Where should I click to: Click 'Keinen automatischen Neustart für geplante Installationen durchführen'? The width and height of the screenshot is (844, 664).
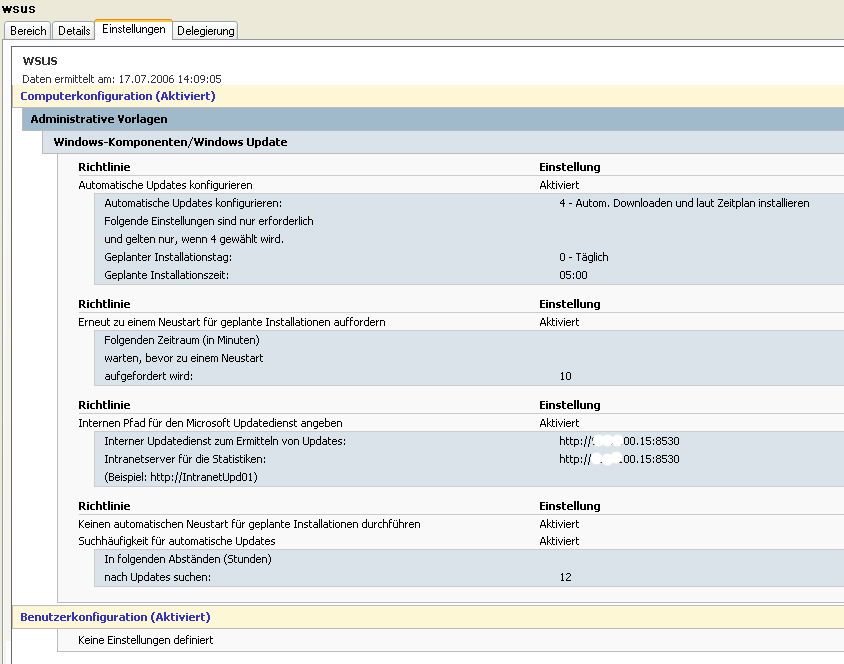pos(249,524)
